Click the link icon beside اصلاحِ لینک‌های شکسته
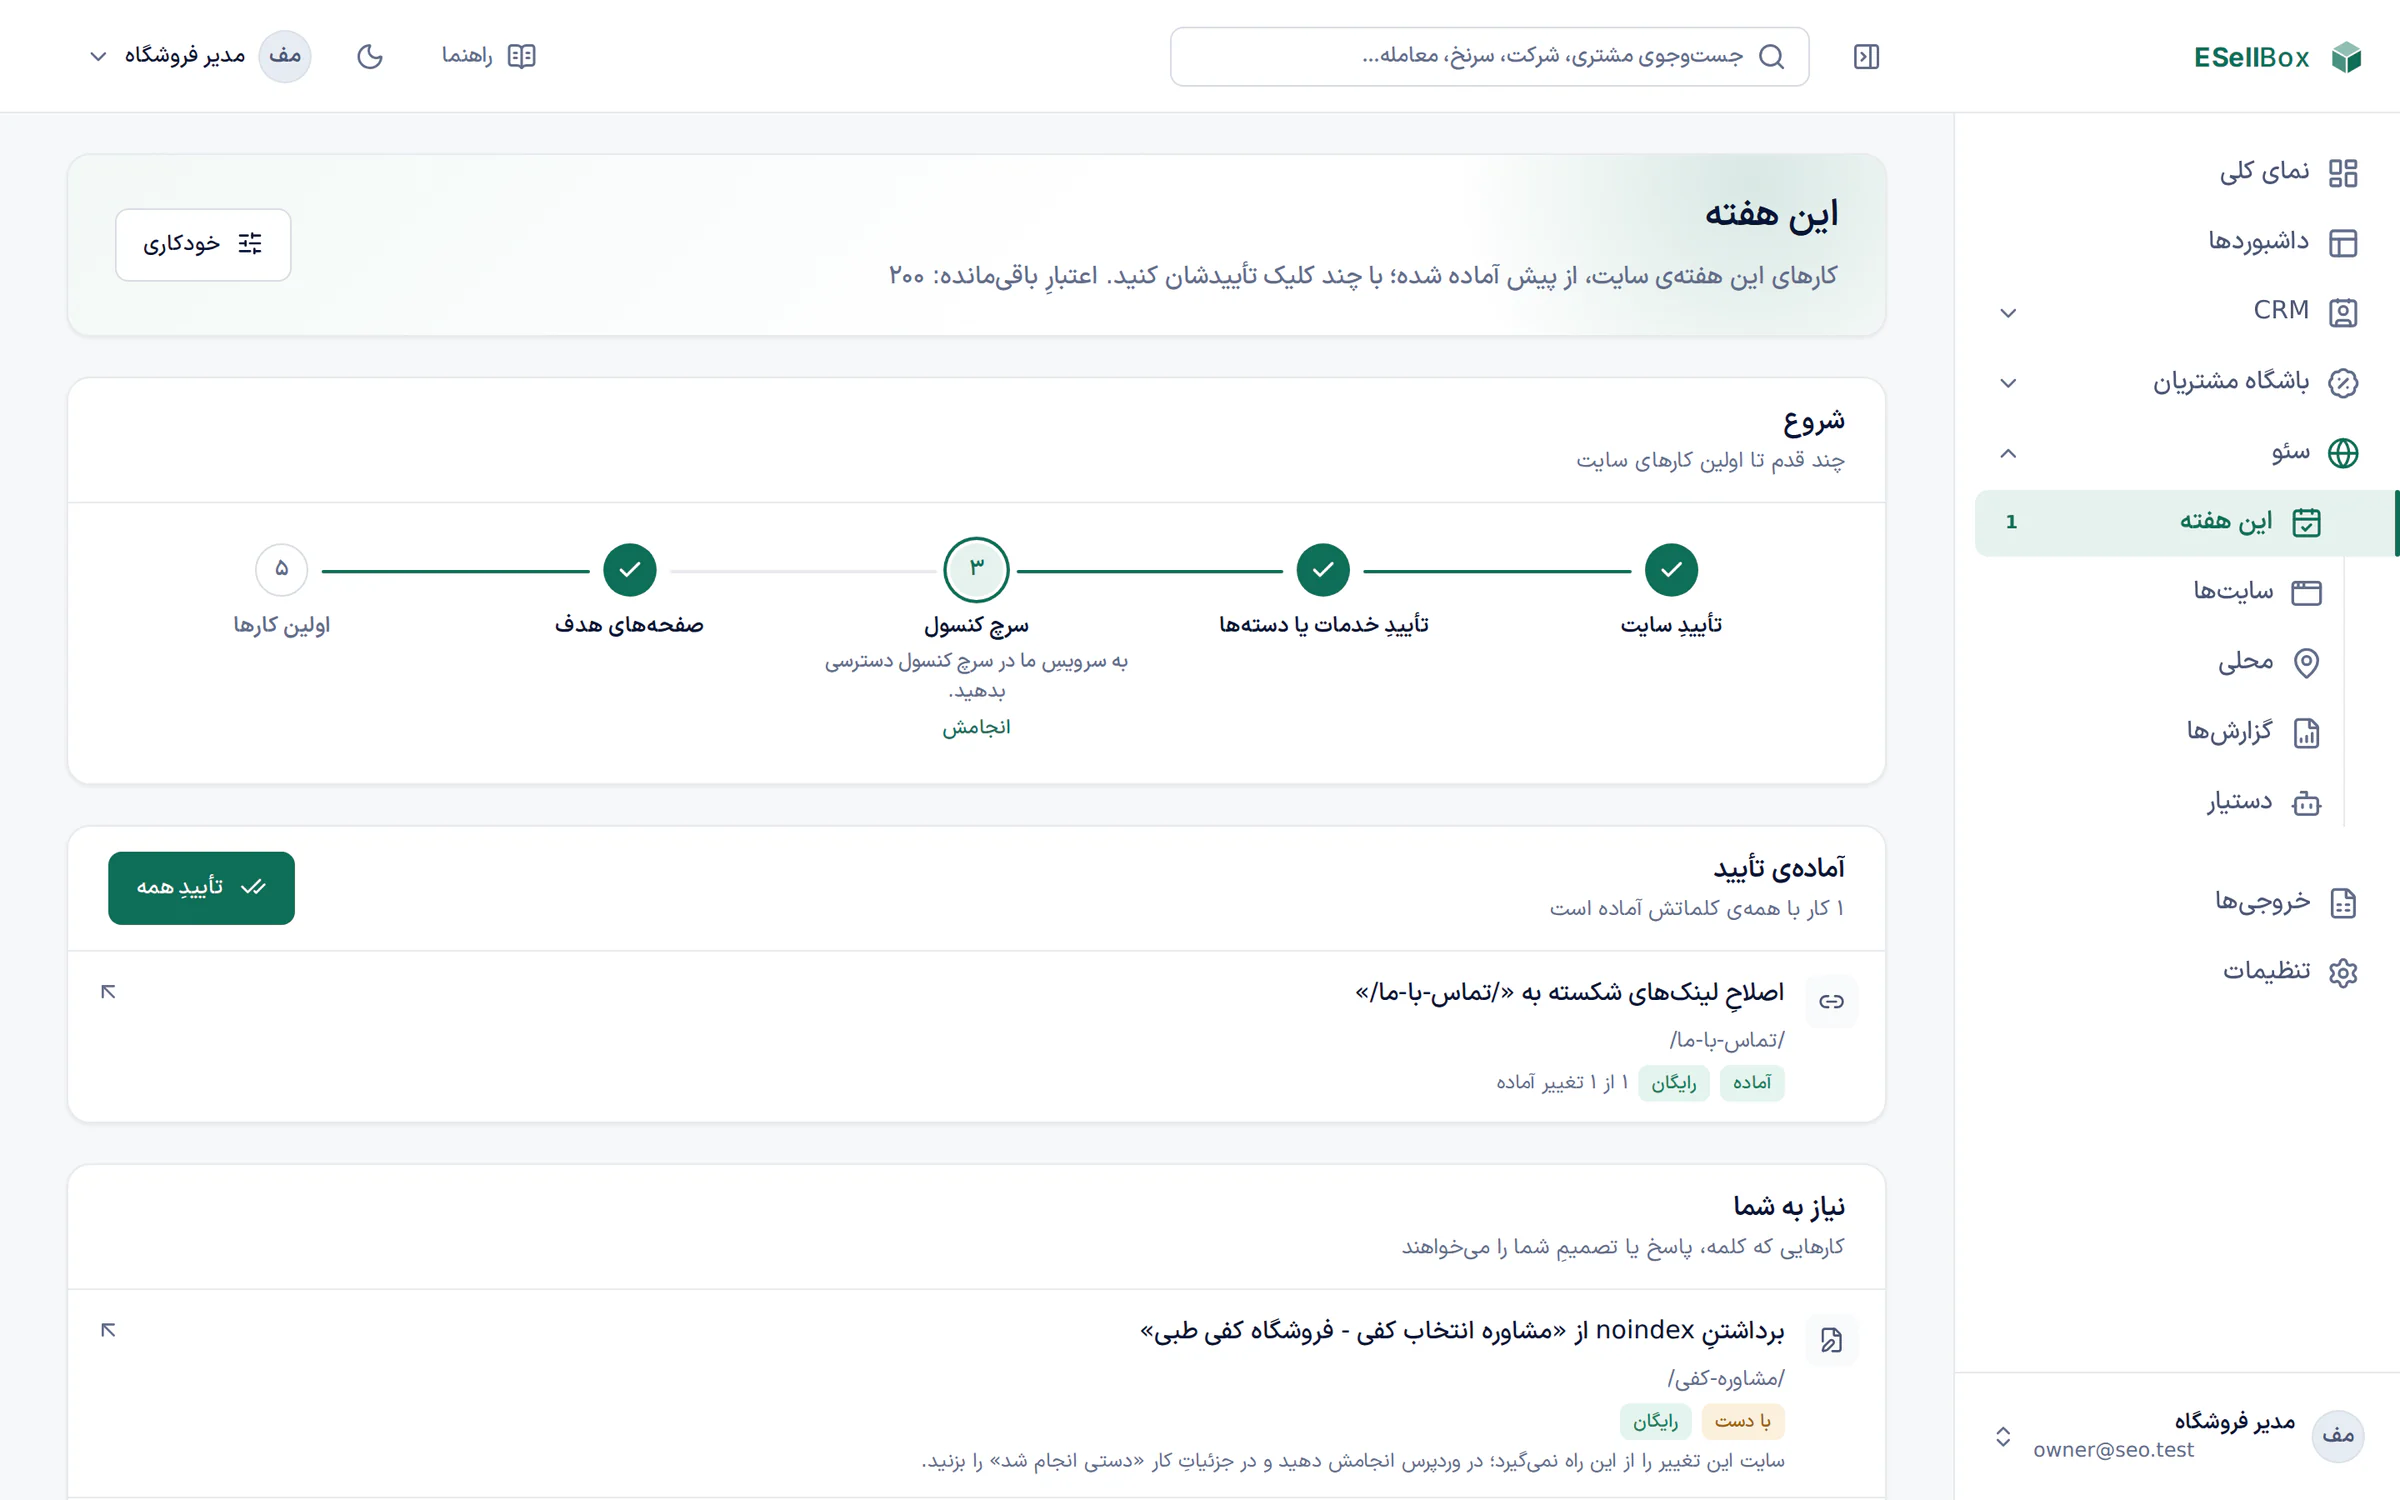2400x1500 pixels. 1831,1001
